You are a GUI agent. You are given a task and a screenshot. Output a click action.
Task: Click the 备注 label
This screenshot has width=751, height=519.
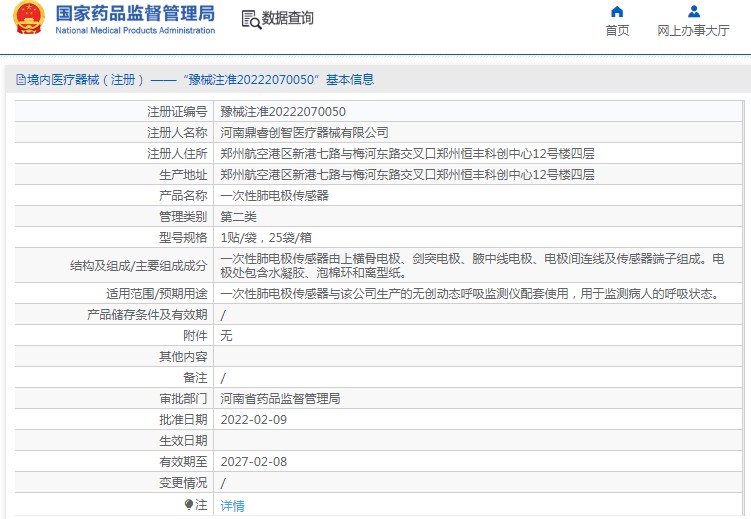[195, 378]
